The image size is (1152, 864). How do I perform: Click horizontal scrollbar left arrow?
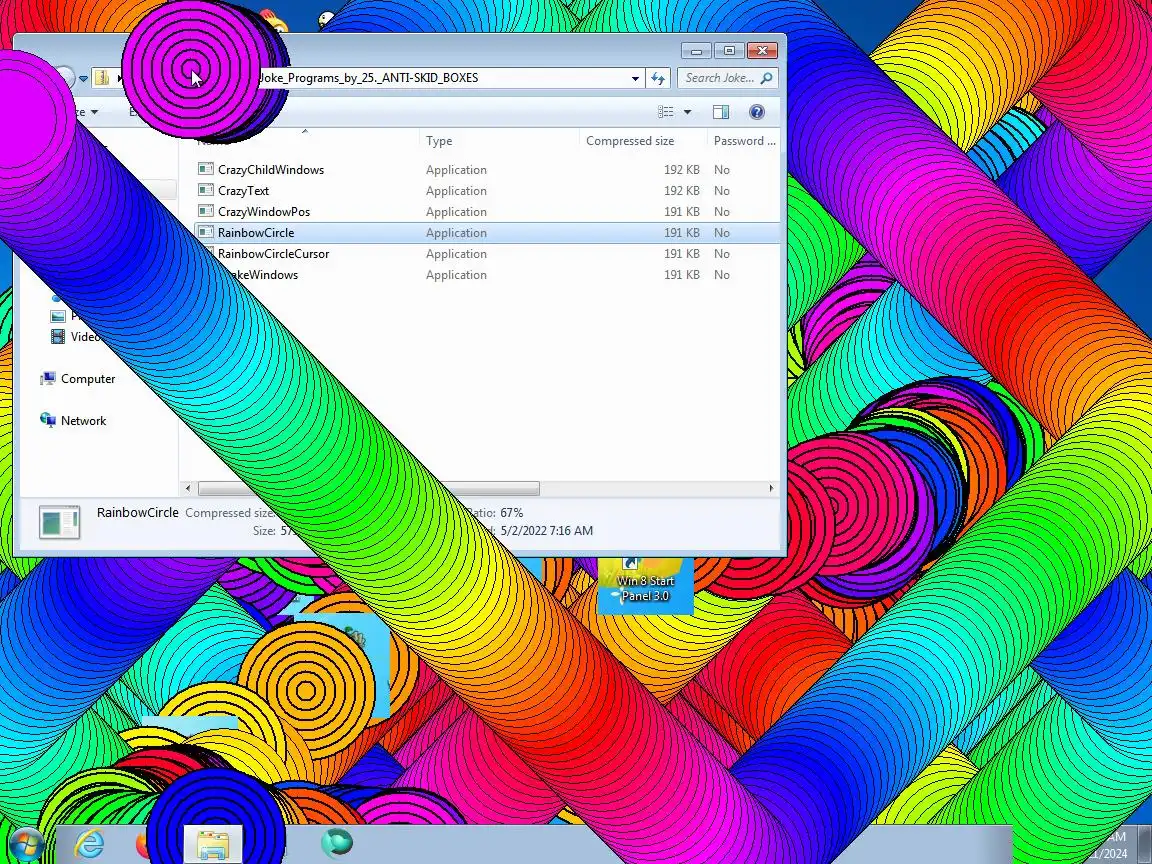tap(188, 488)
